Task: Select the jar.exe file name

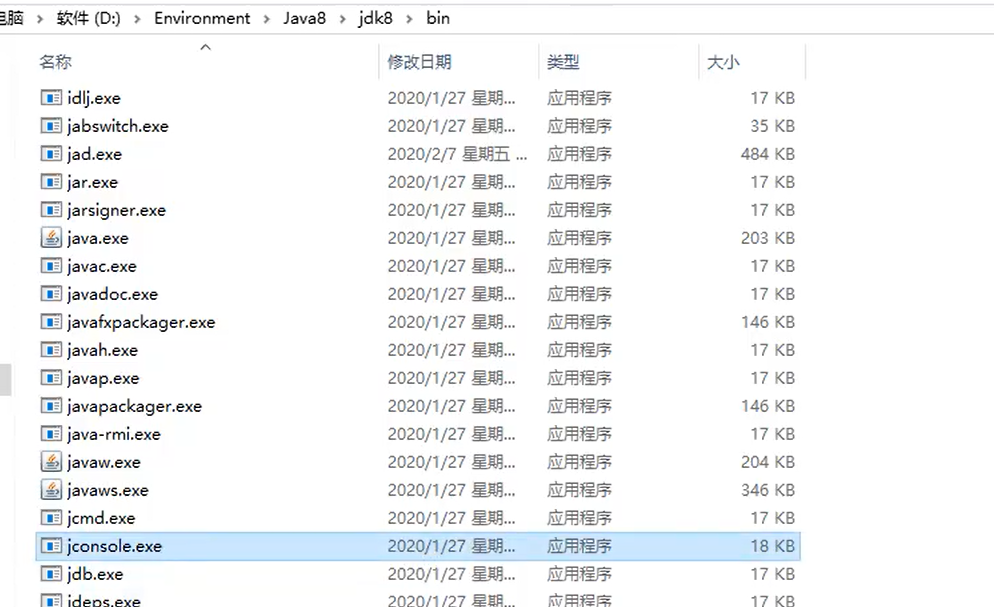Action: click(x=93, y=182)
